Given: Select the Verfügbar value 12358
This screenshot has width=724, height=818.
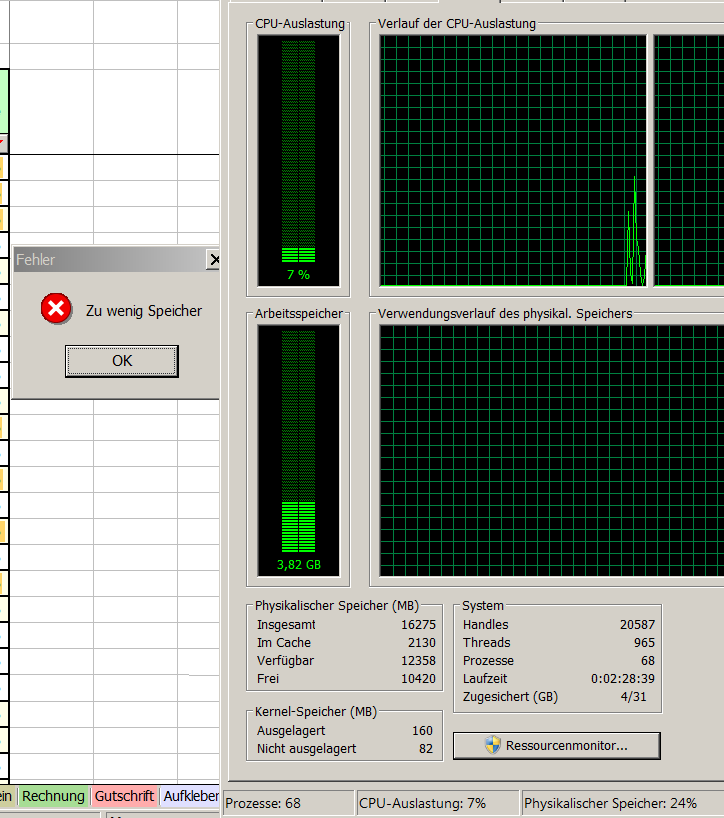Looking at the screenshot, I should 418,660.
